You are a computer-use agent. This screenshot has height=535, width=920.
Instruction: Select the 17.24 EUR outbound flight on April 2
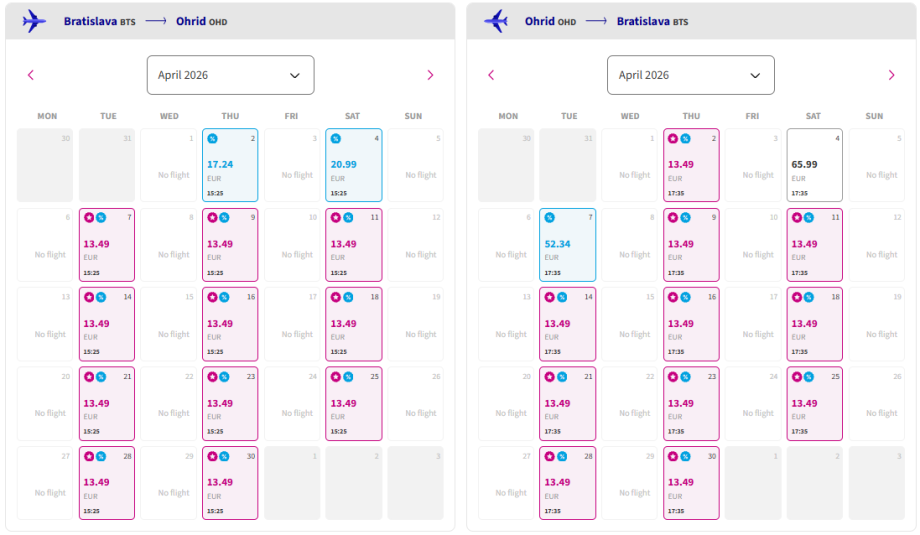click(x=230, y=165)
